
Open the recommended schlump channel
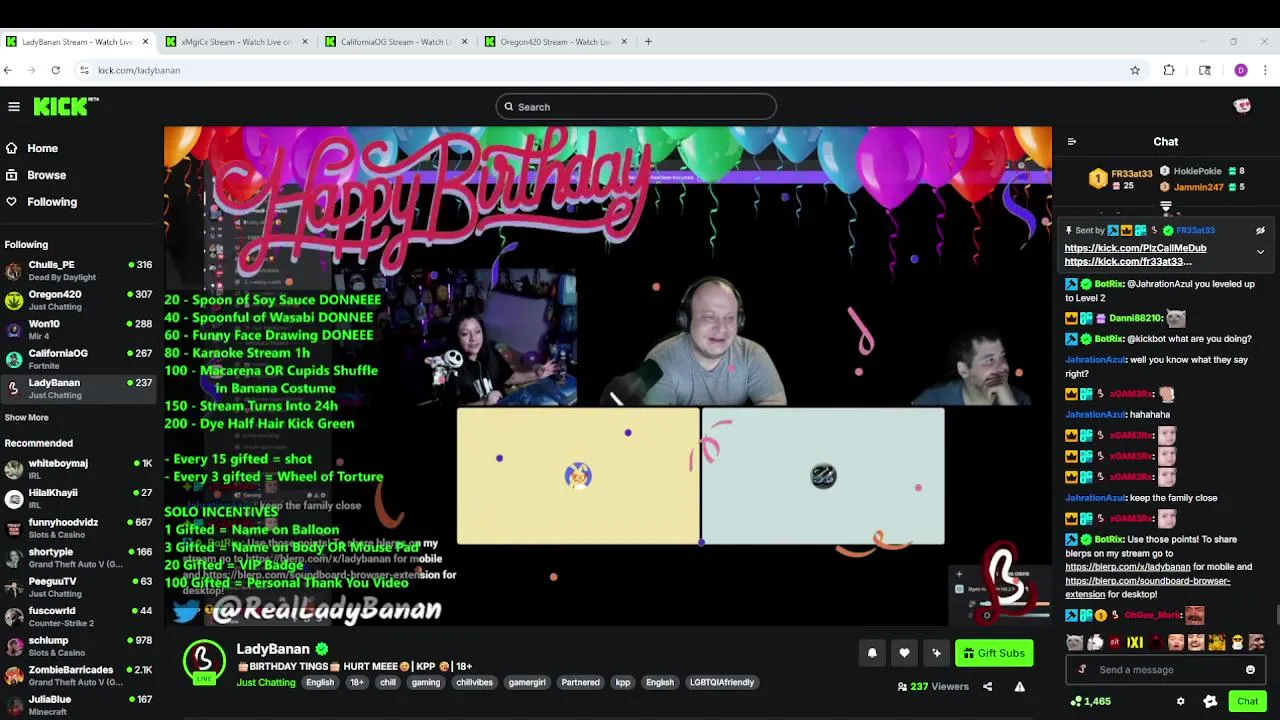[78, 646]
